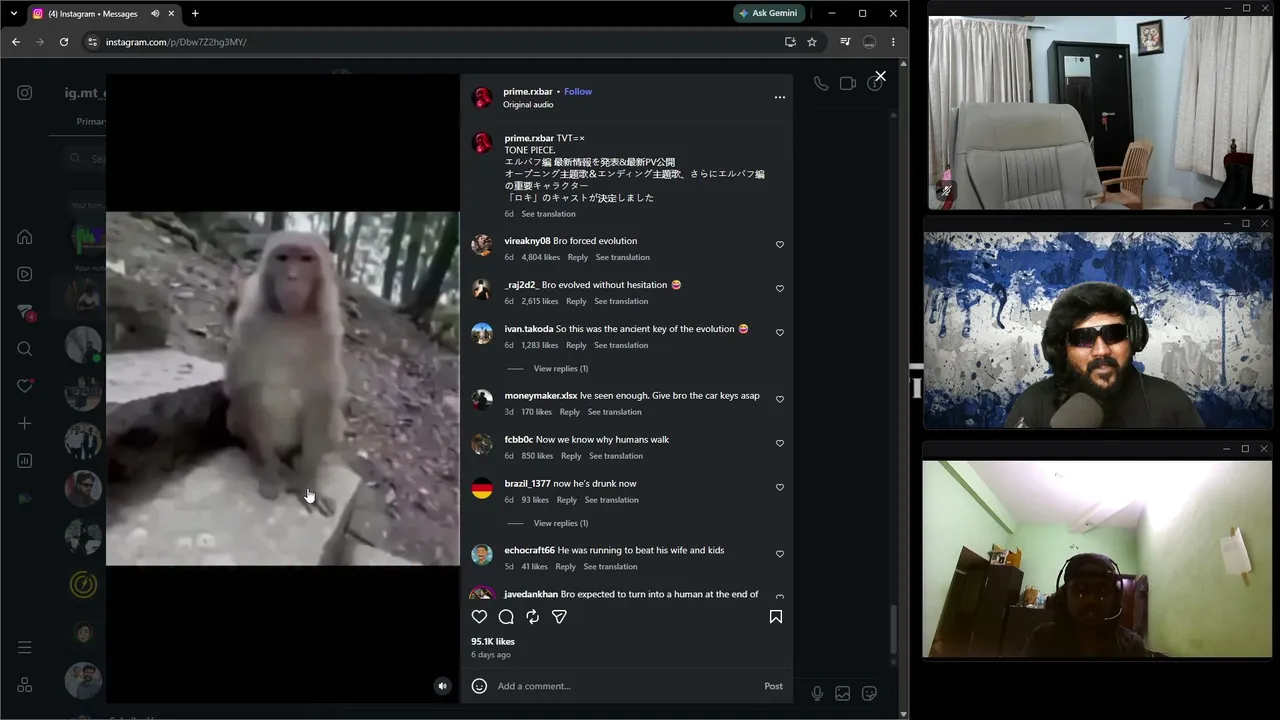Click the mic-muted icon in the top webcam window

946,190
